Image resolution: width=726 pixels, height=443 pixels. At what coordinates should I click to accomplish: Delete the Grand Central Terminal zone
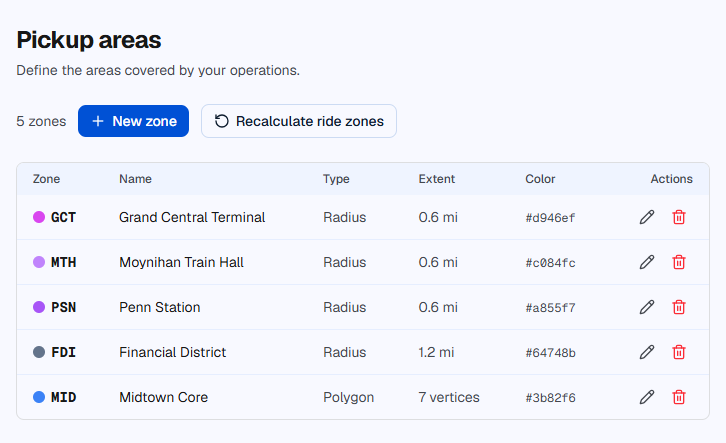pos(679,217)
